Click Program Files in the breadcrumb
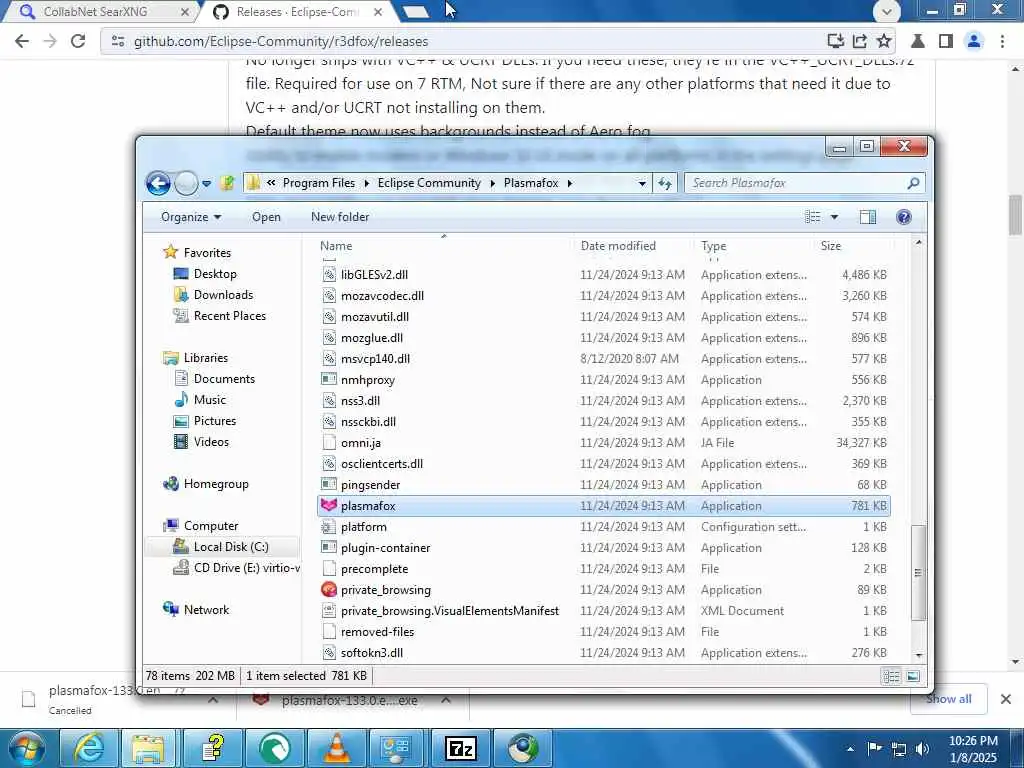Viewport: 1024px width, 768px height. (319, 183)
